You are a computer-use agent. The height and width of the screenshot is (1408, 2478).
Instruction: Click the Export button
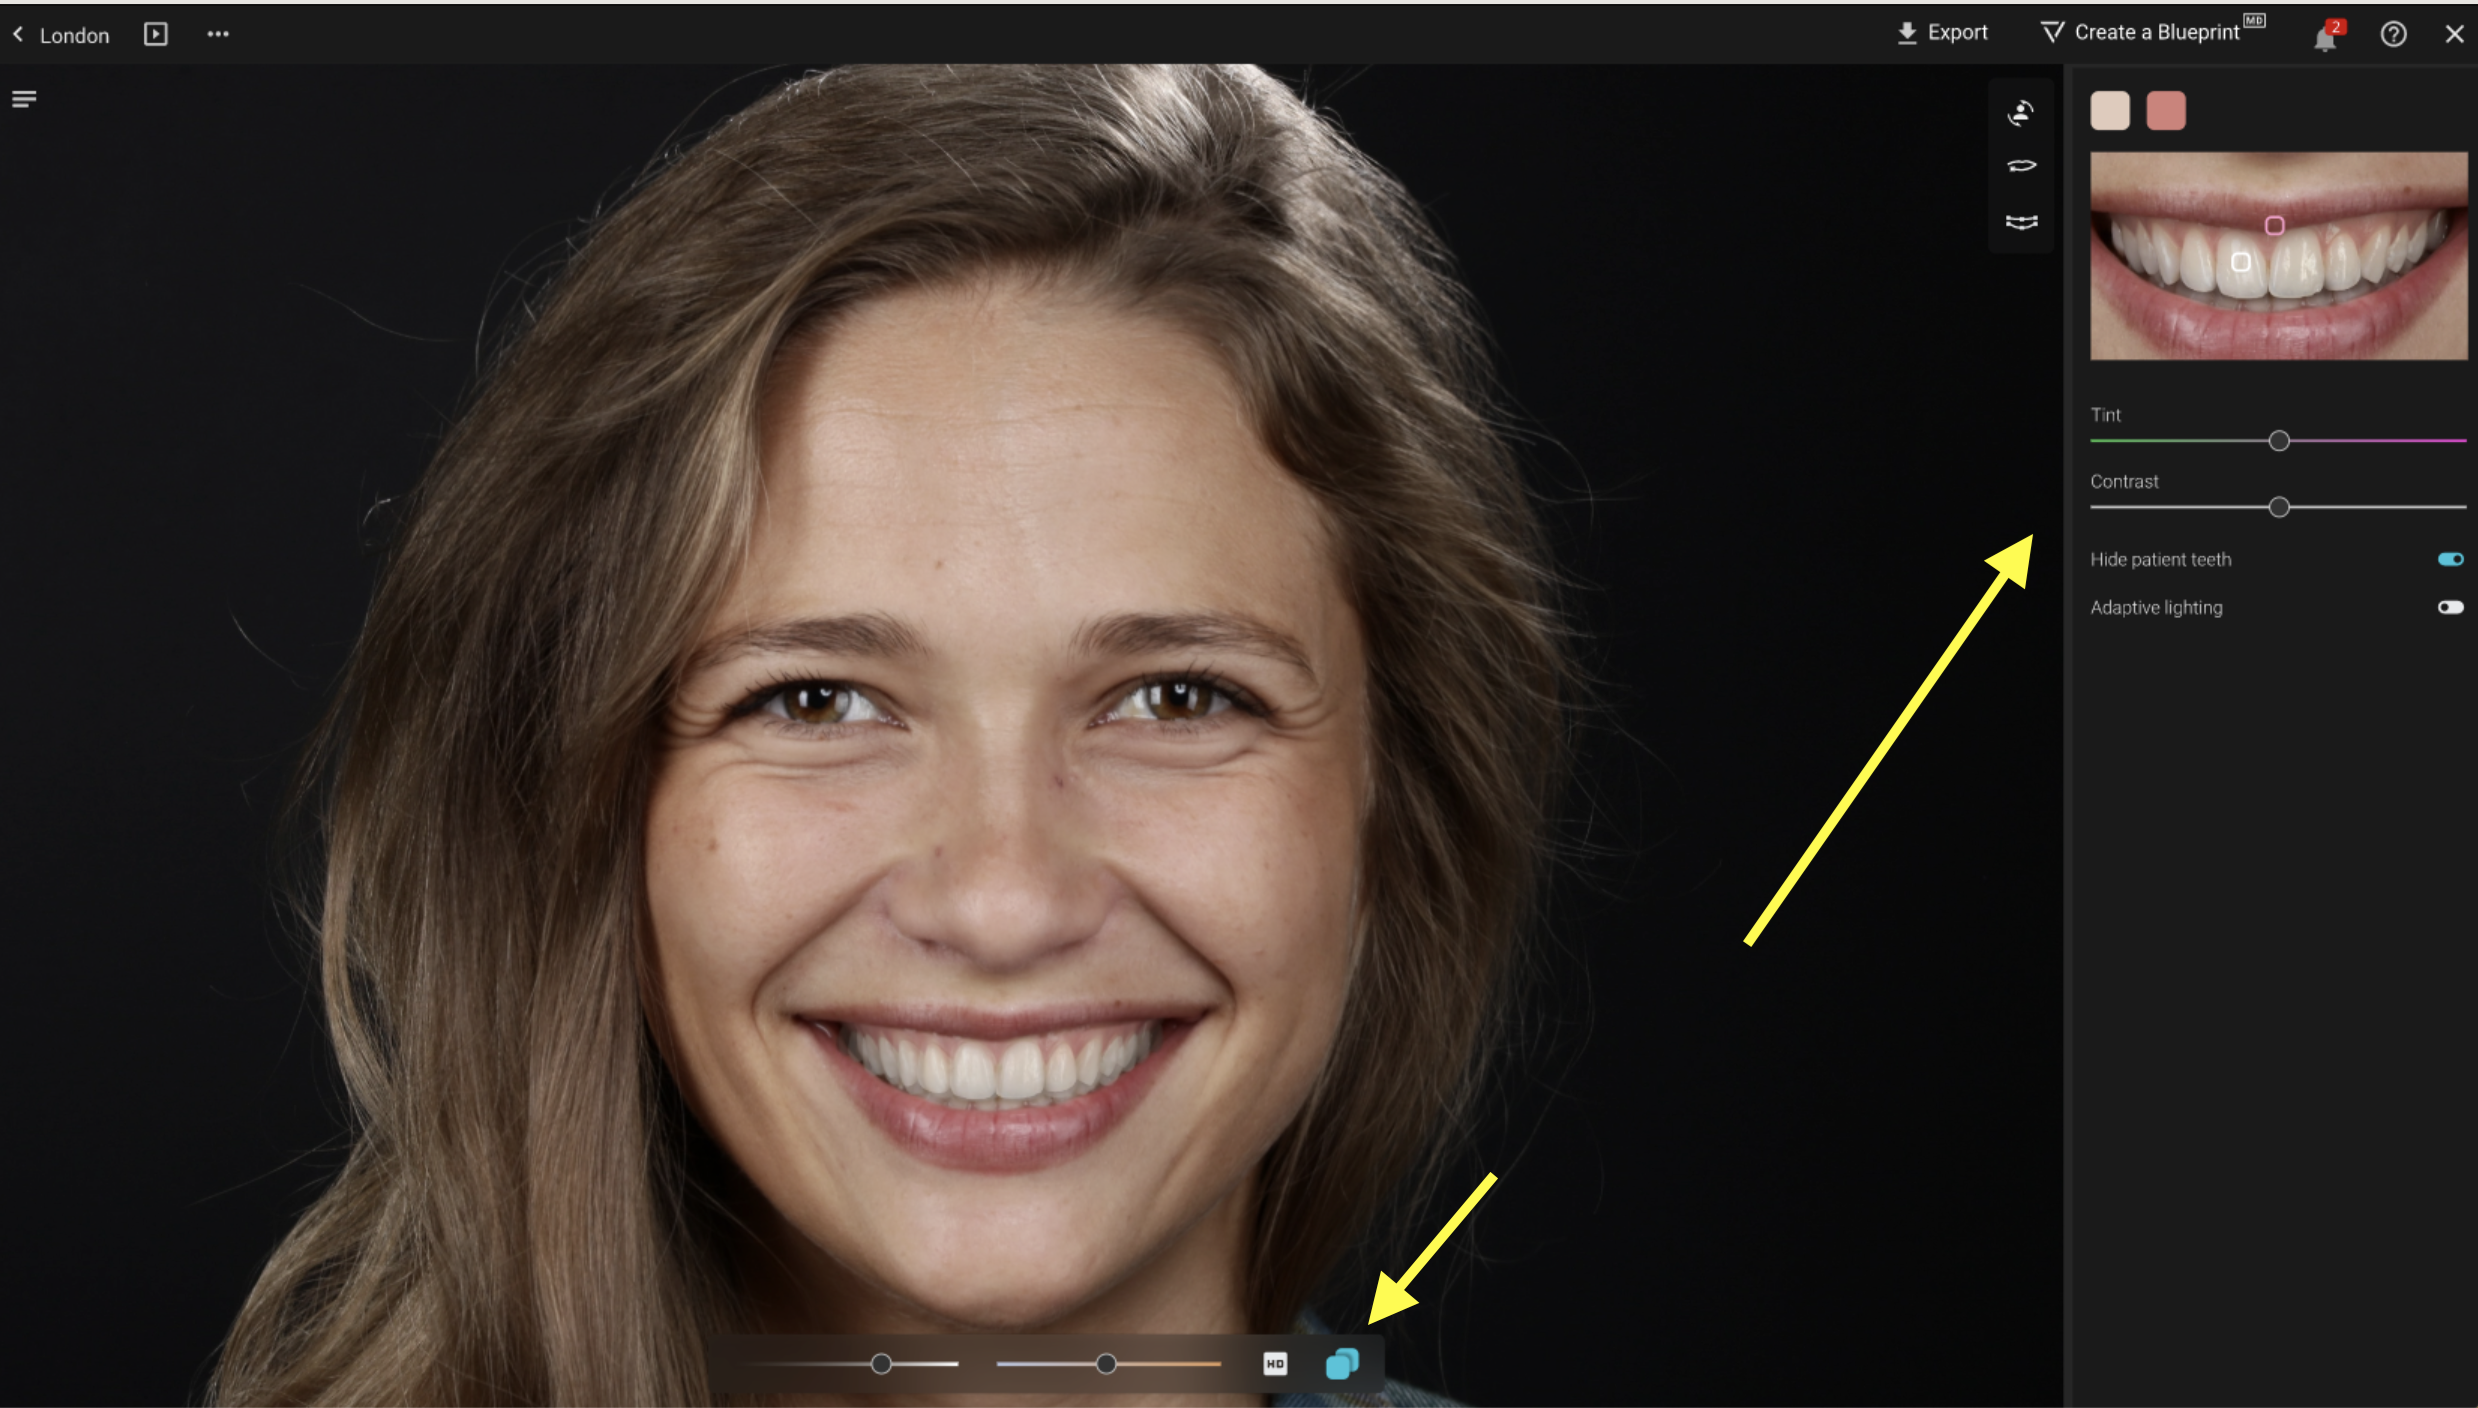[1942, 33]
